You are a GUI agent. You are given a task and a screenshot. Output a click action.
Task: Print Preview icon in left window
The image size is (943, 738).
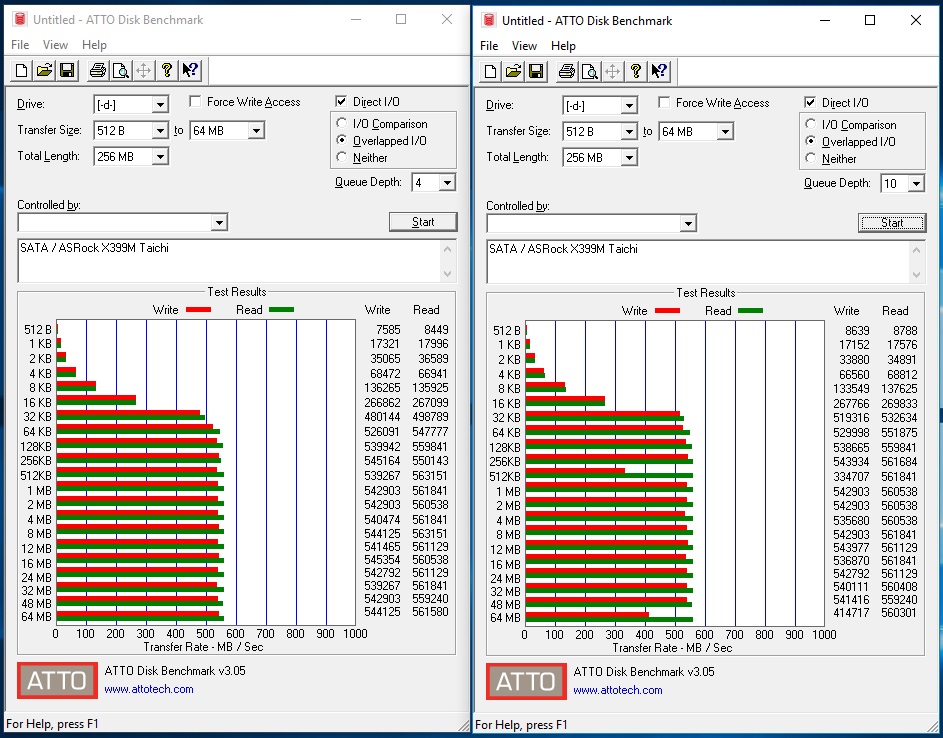coord(120,70)
